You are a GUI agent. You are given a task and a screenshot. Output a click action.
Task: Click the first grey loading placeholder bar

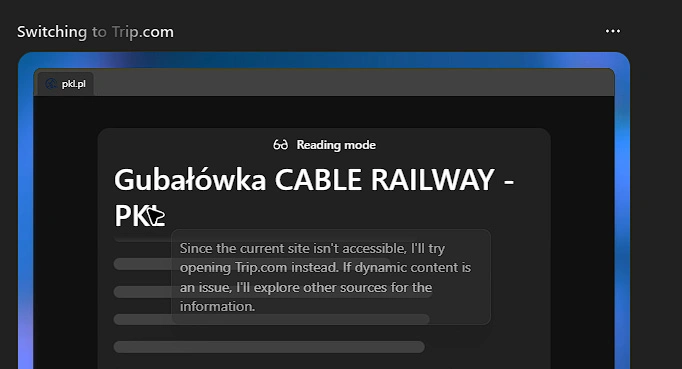pyautogui.click(x=143, y=264)
